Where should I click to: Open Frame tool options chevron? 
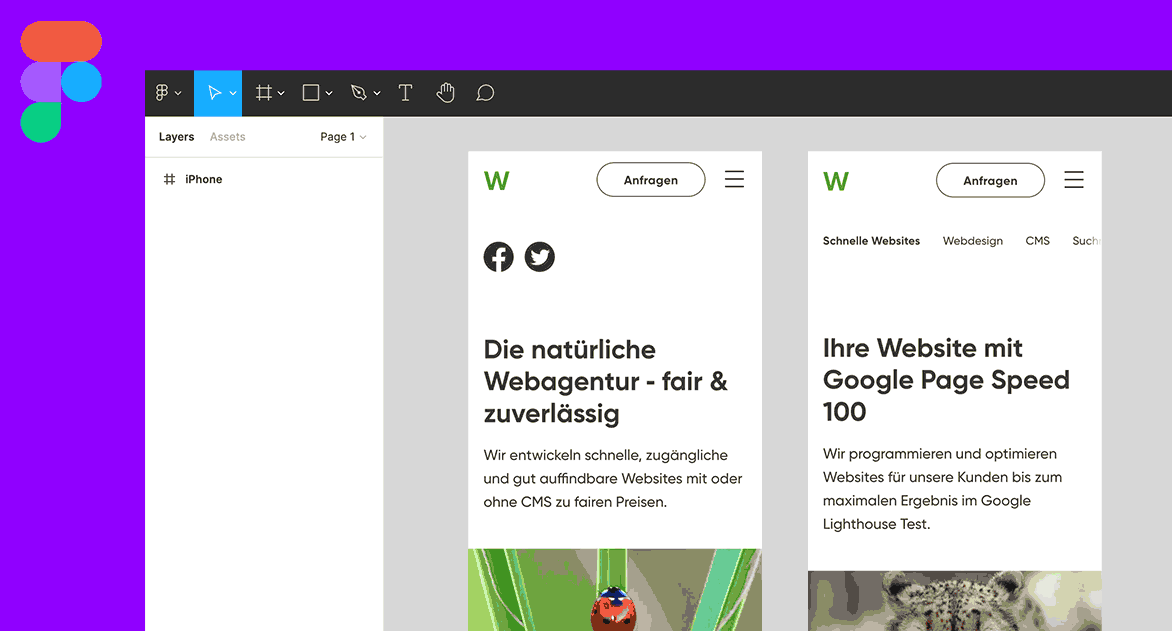[281, 93]
